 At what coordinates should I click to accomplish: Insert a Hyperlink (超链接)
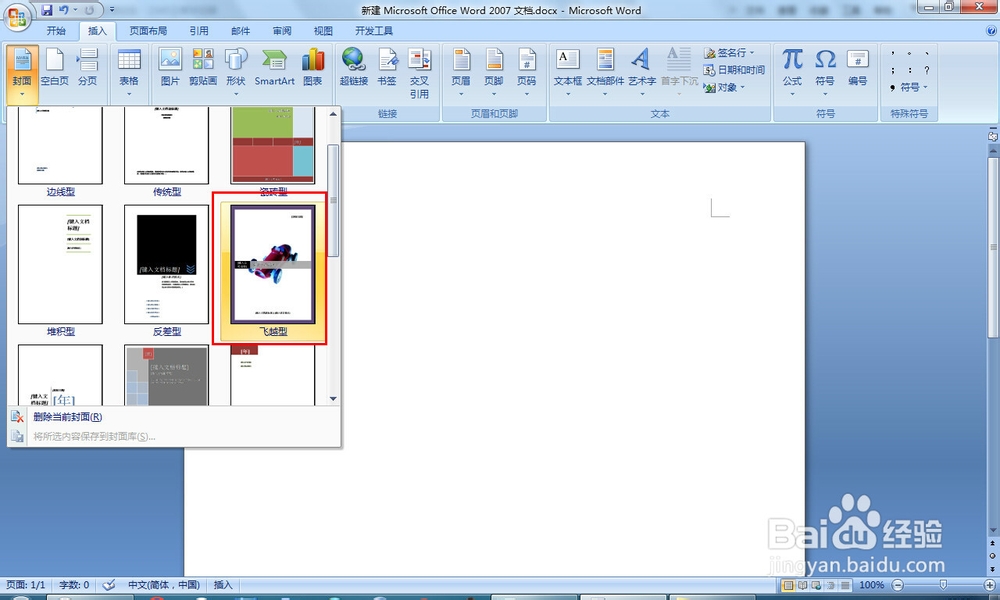354,68
